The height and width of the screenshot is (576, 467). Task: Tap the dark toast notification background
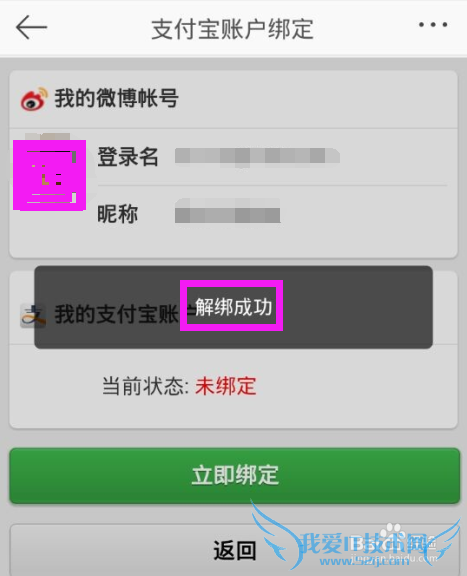pos(233,307)
